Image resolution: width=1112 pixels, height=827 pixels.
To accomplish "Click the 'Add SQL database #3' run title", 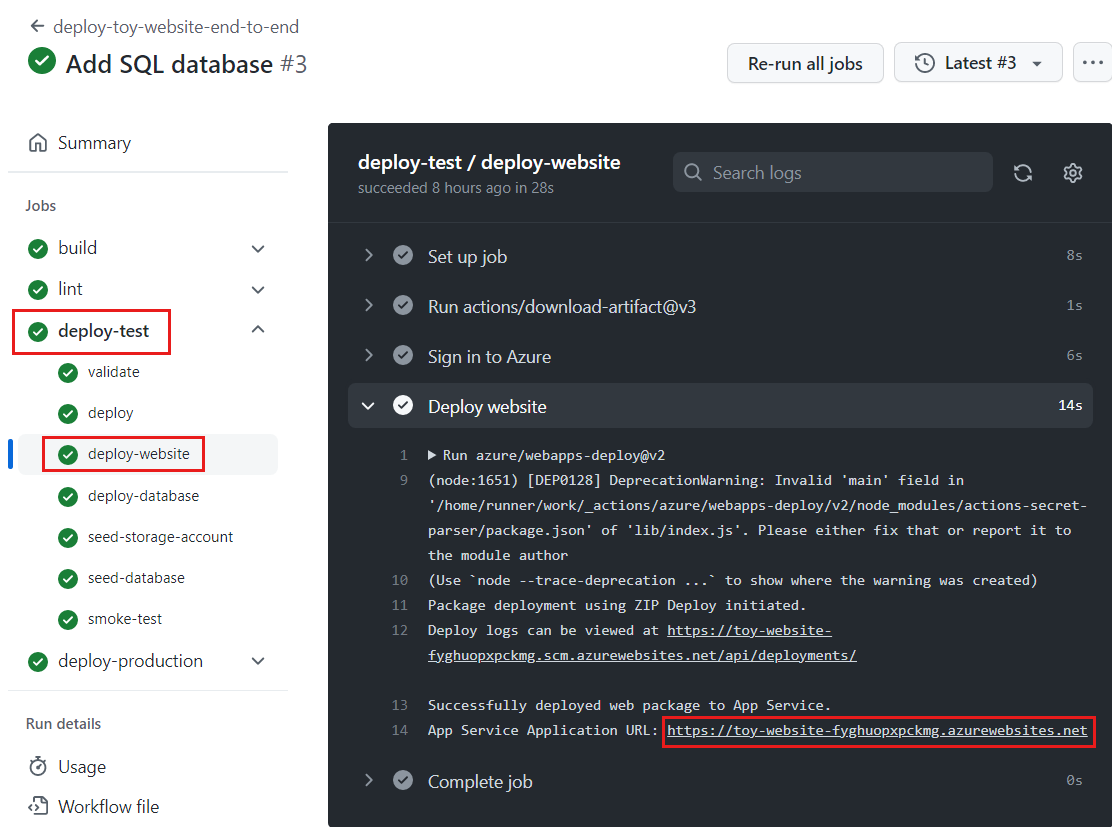I will (x=187, y=65).
